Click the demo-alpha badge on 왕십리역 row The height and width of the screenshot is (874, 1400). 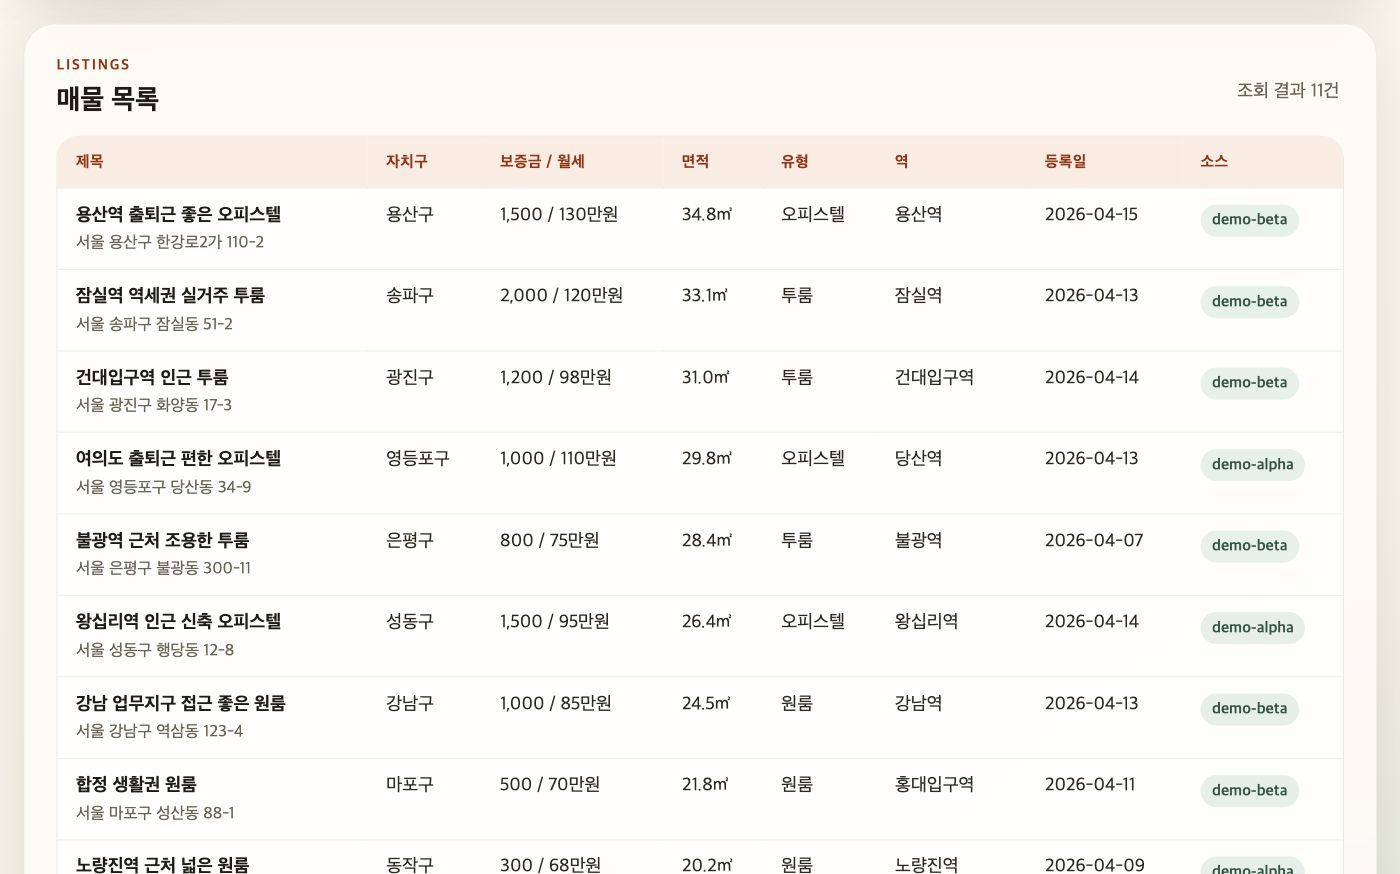1252,628
